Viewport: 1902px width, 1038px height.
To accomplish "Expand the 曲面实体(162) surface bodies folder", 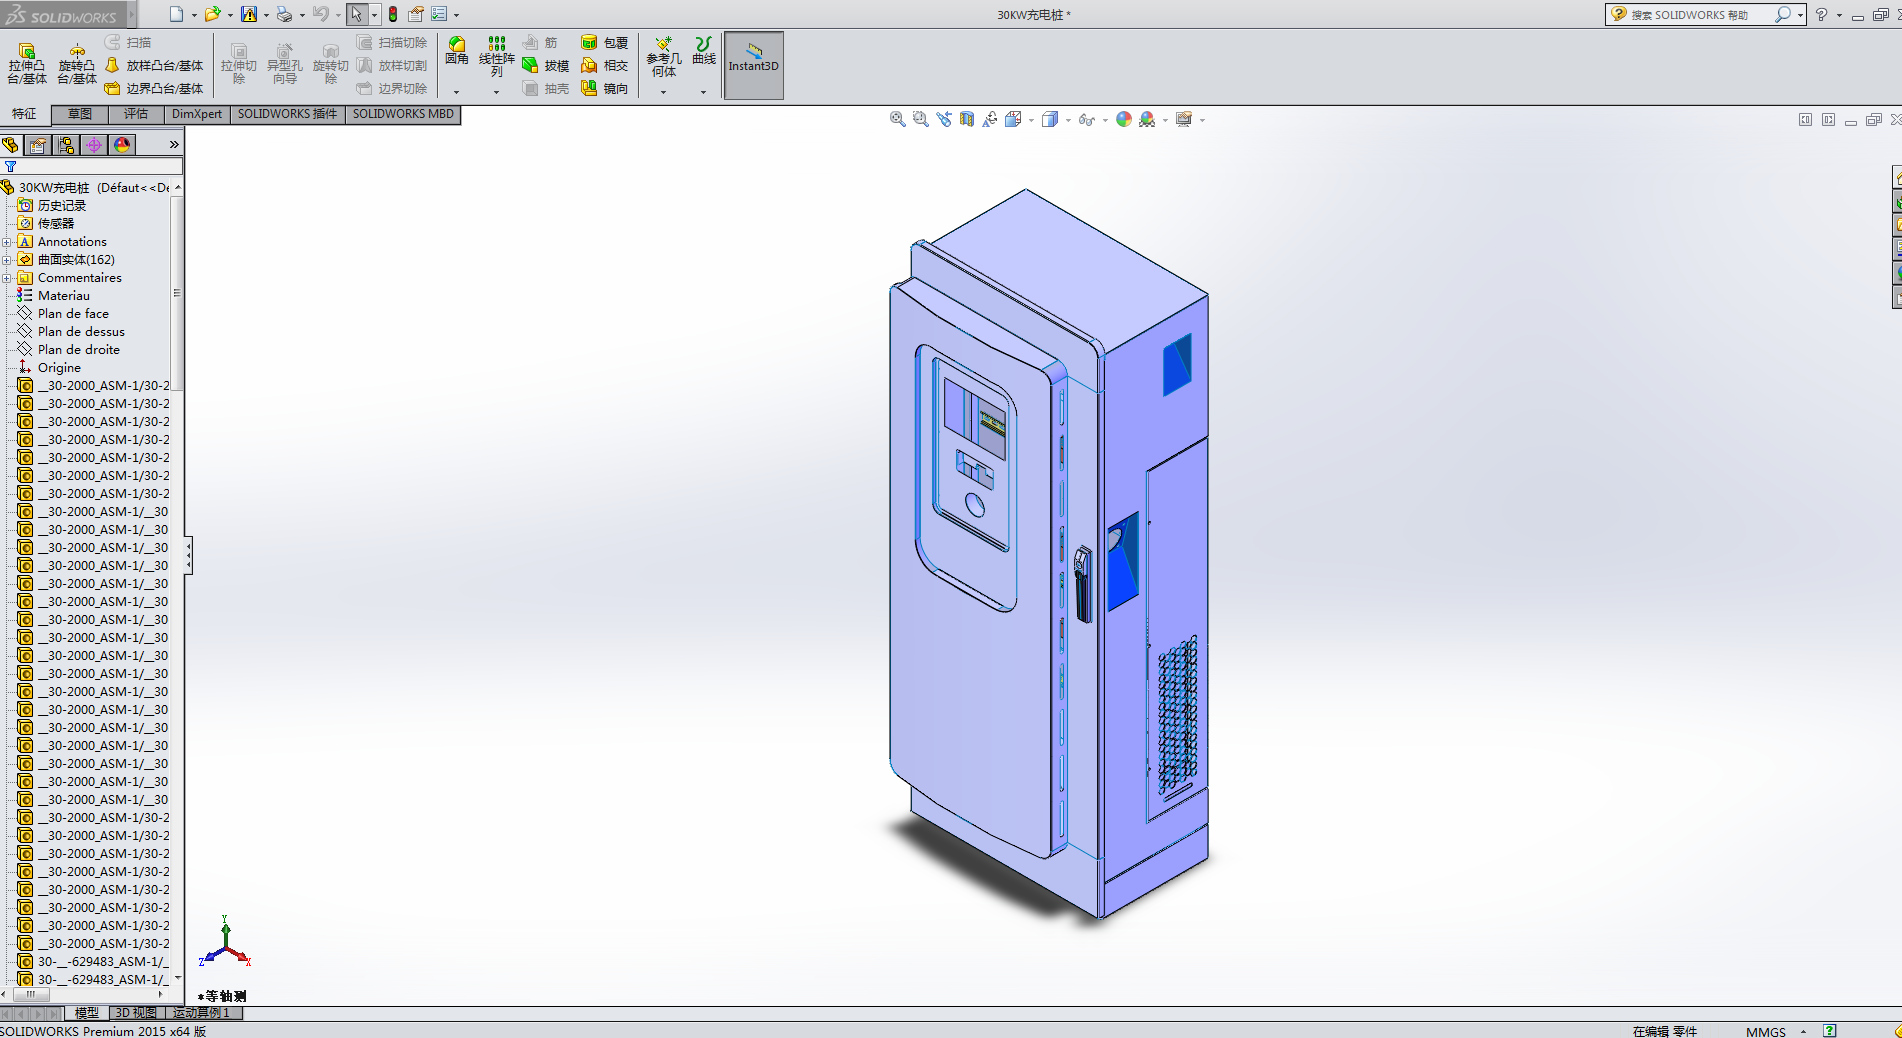I will (x=7, y=260).
